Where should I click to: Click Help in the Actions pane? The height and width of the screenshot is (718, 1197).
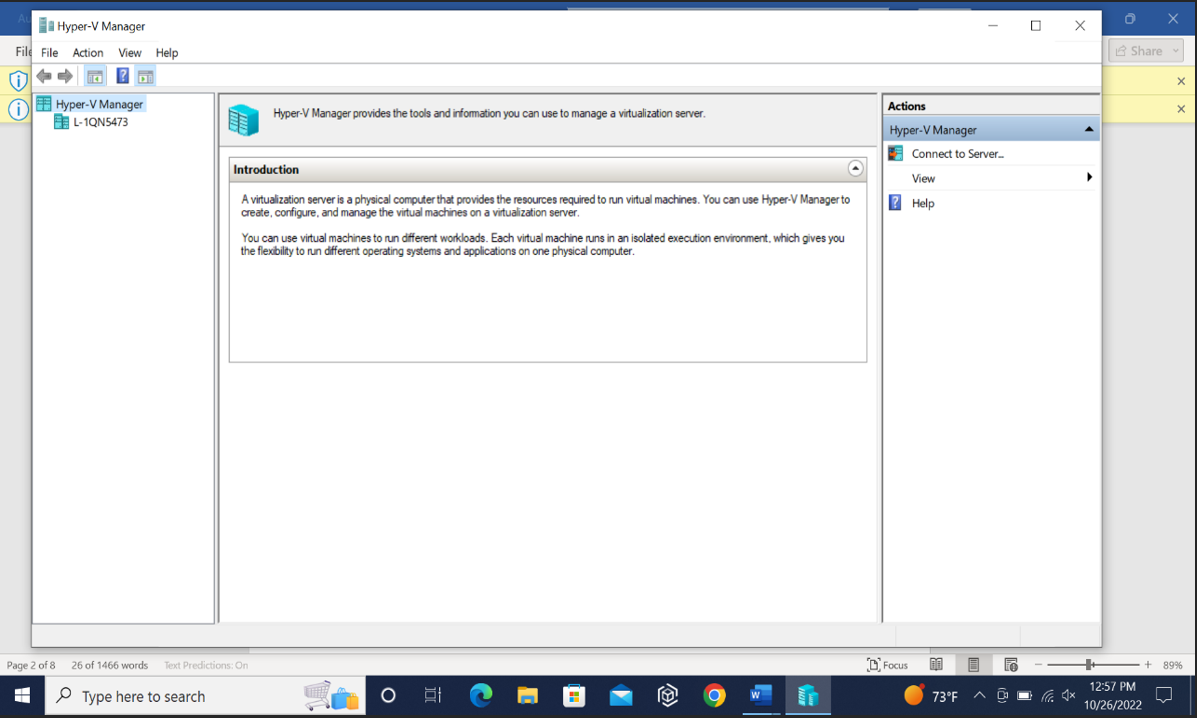pos(923,203)
